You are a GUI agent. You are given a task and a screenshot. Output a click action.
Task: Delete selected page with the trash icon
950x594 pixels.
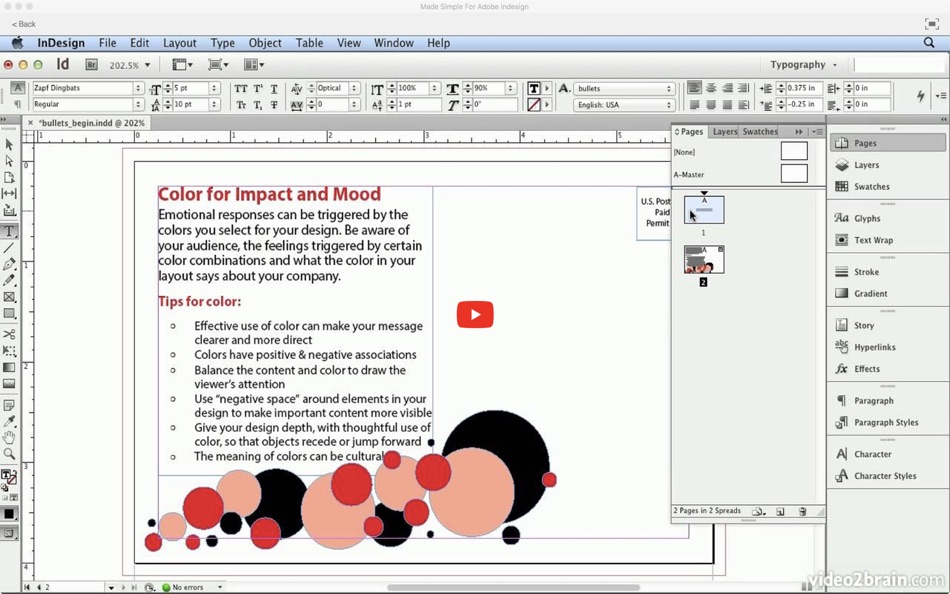[x=803, y=512]
